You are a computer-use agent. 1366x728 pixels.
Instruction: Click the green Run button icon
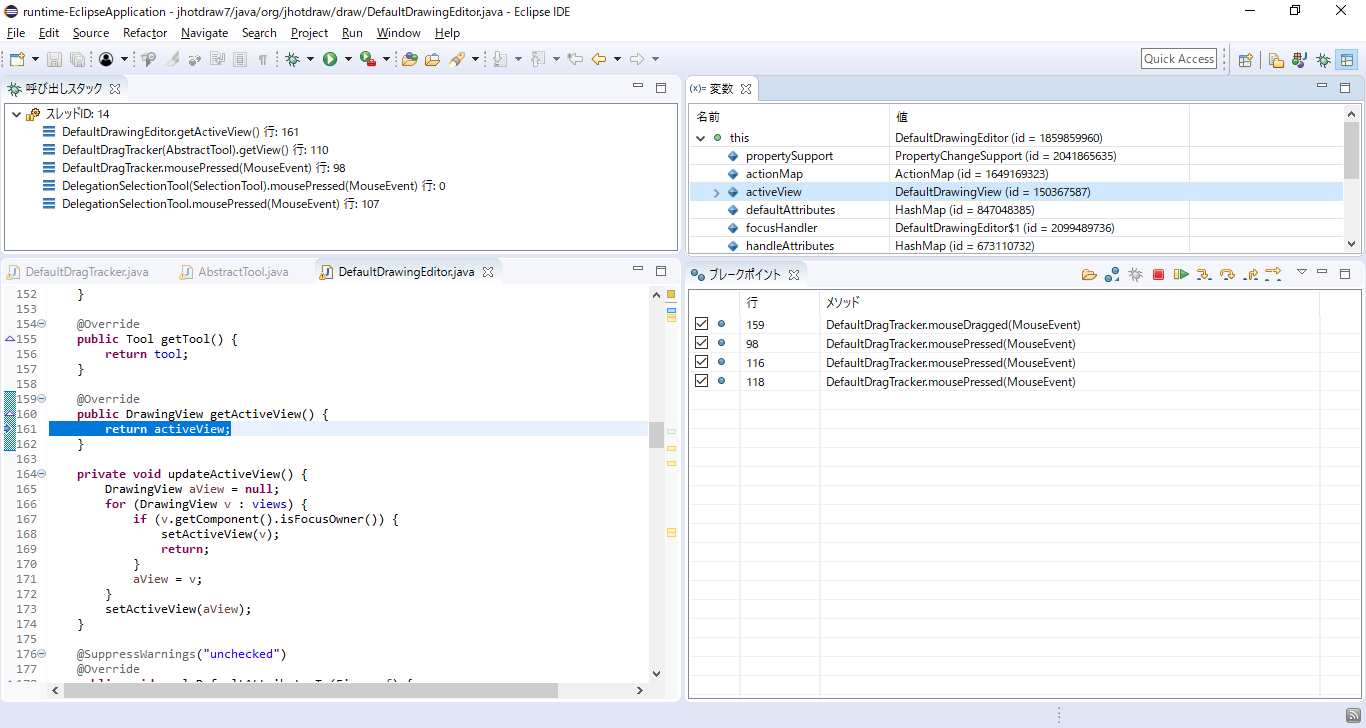point(330,59)
